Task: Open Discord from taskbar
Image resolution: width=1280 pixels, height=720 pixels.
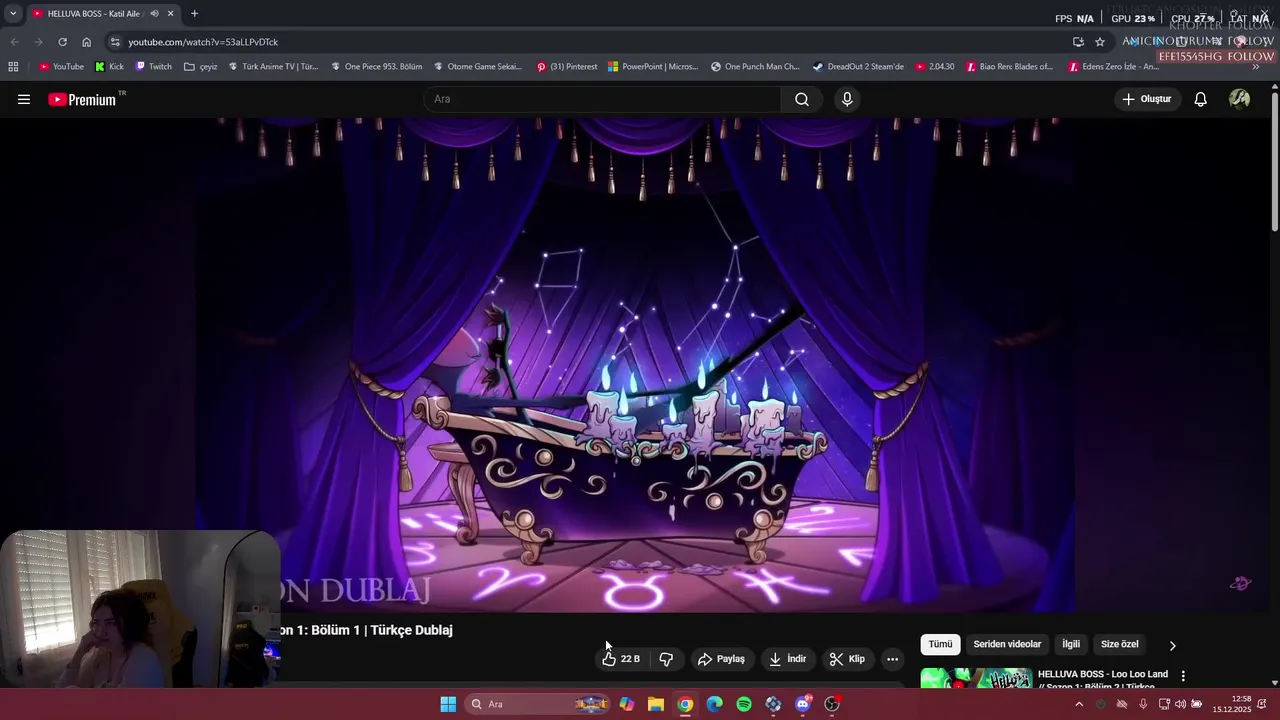Action: pos(803,705)
